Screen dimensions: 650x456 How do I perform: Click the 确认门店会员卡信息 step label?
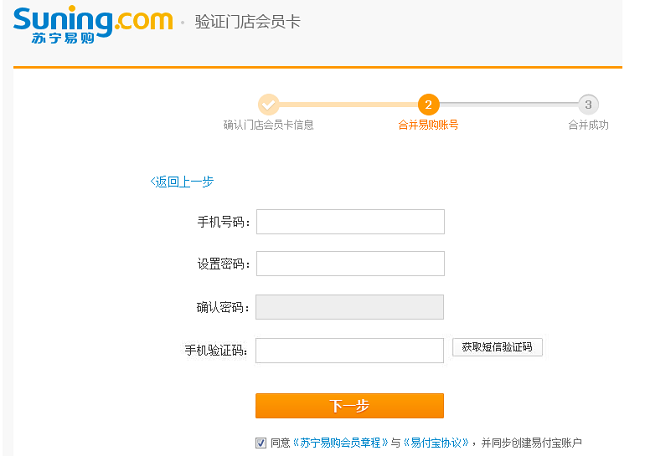pyautogui.click(x=269, y=125)
